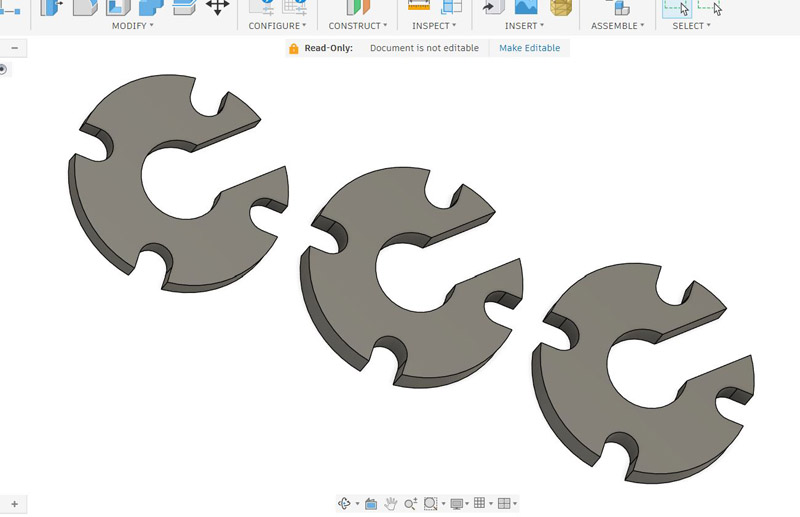
Task: Activate the Pan hand tool
Action: coord(391,504)
